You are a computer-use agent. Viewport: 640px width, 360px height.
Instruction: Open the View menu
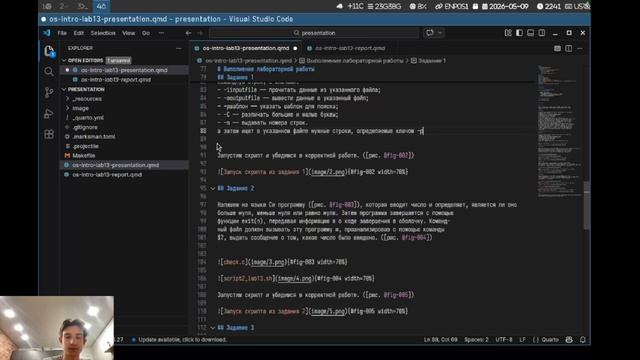(129, 33)
